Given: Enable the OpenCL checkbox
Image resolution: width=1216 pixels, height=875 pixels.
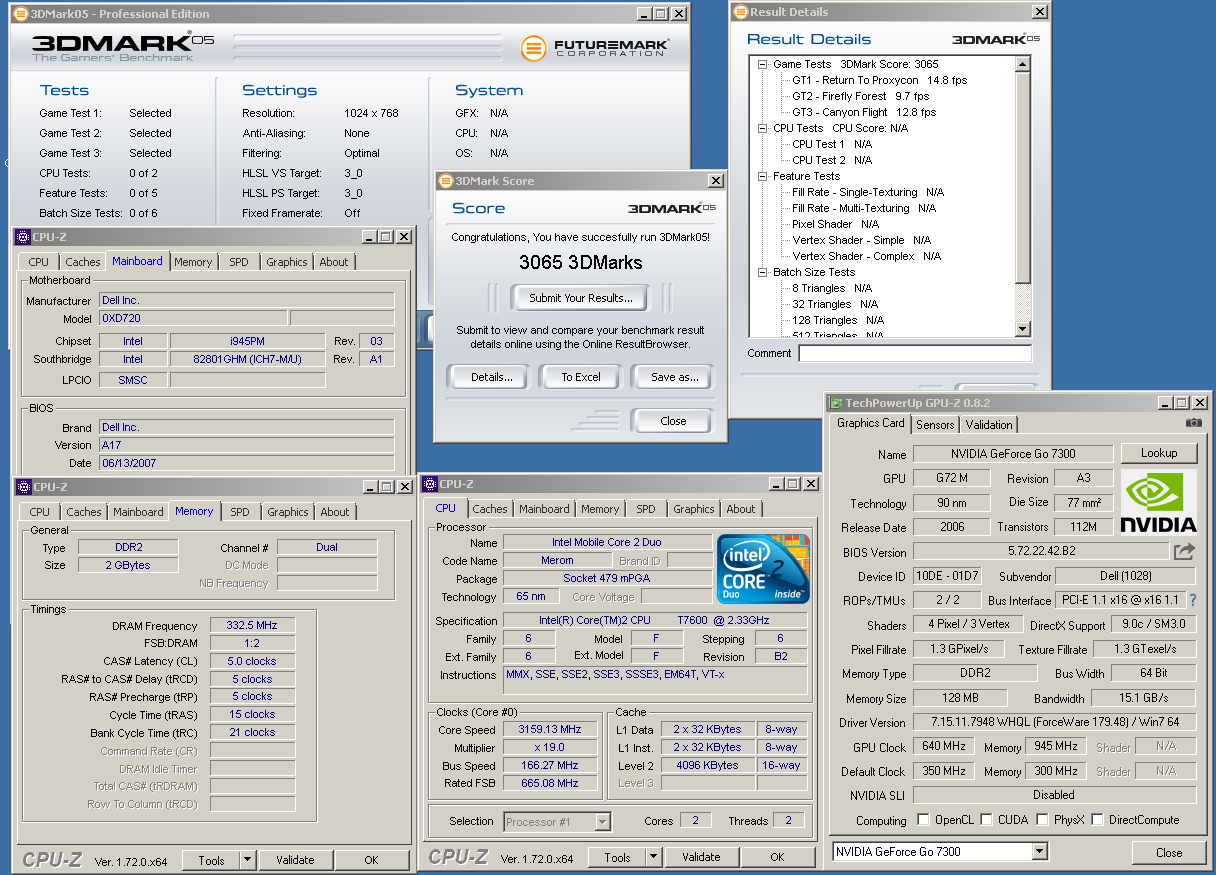Looking at the screenshot, I should pos(923,820).
